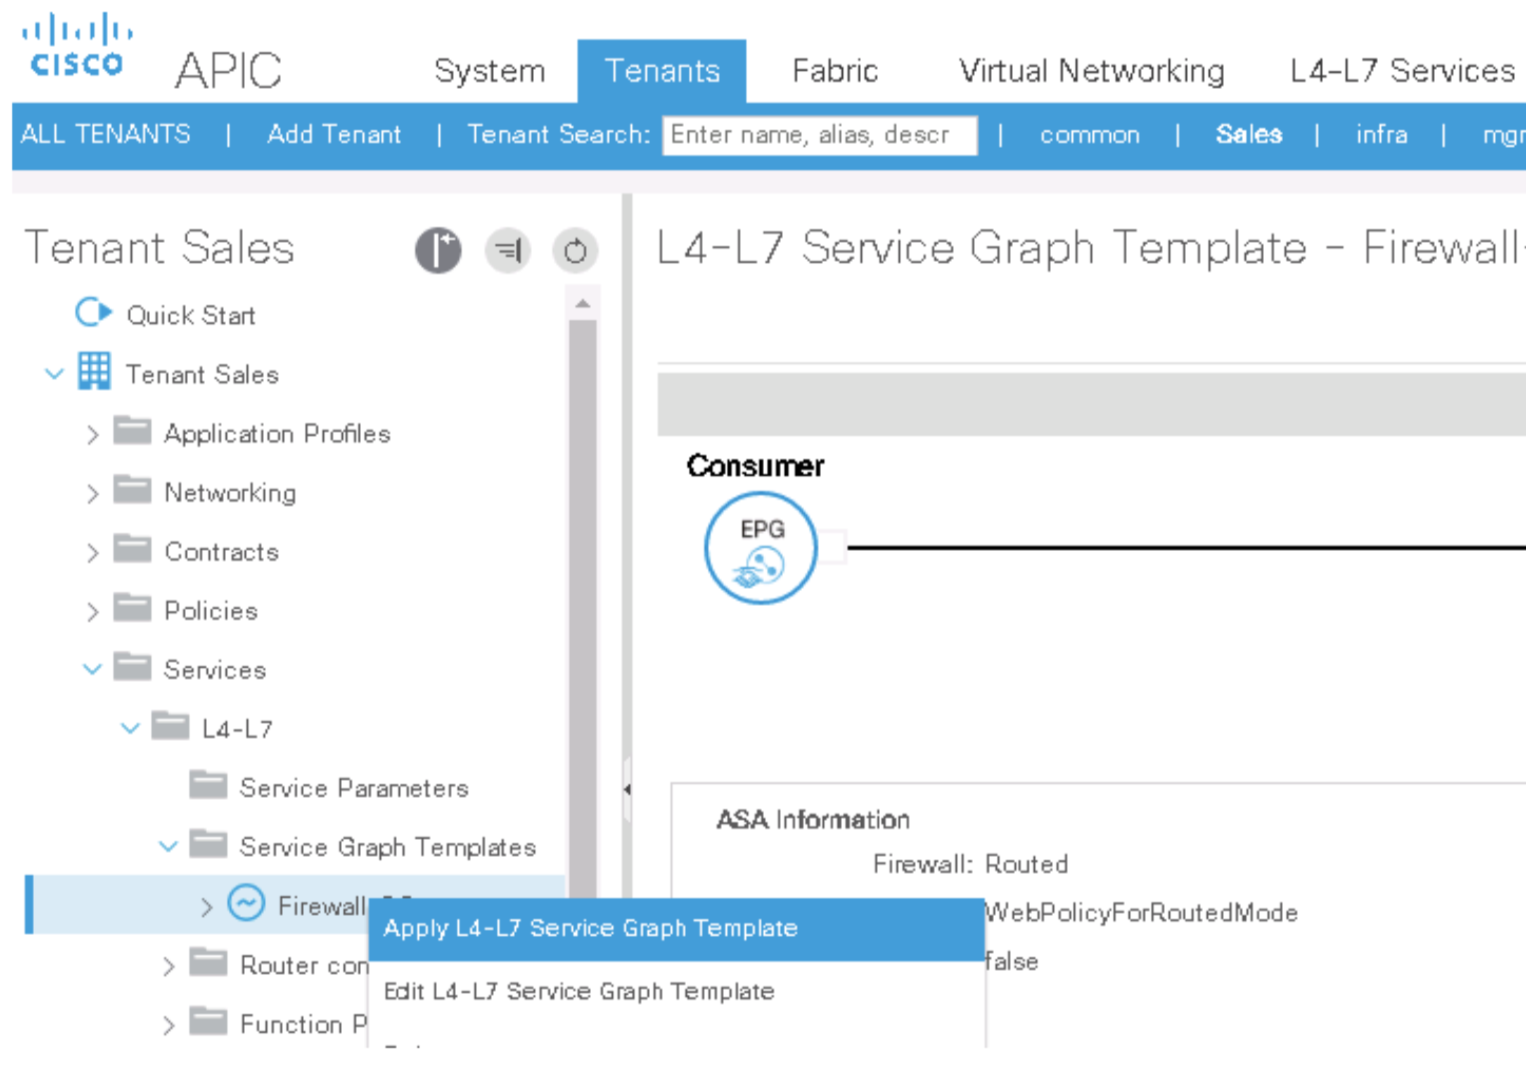The width and height of the screenshot is (1526, 1066).
Task: Collapse the Services folder
Action: [92, 669]
